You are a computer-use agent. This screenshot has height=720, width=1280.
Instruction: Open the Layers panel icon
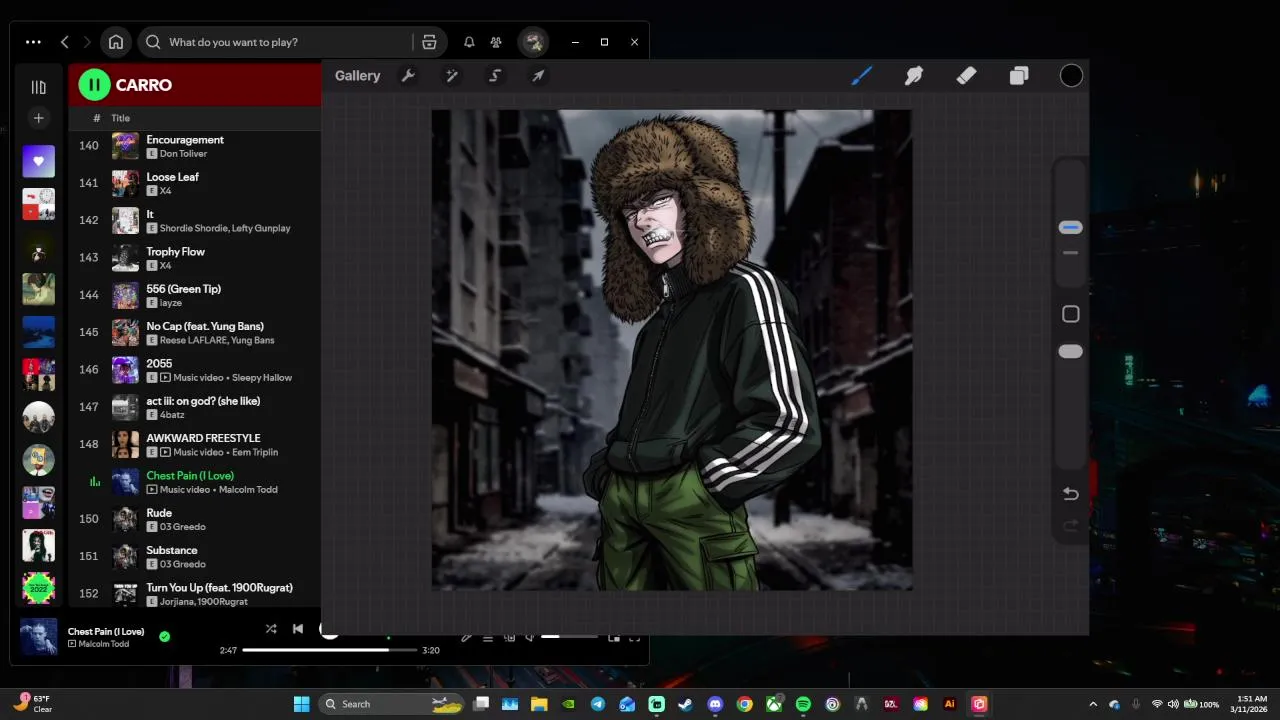1019,76
